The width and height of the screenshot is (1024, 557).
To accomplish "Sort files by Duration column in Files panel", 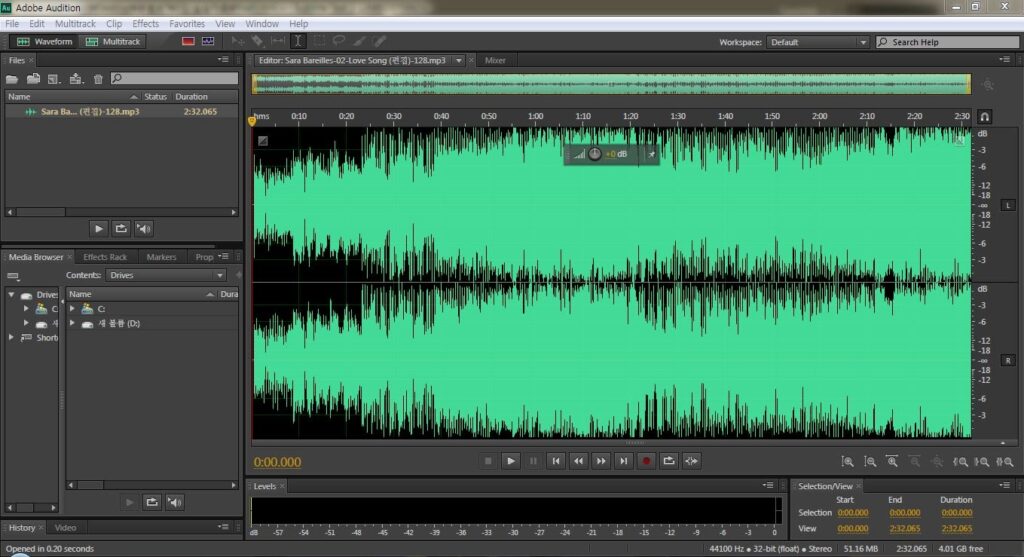I will click(204, 97).
